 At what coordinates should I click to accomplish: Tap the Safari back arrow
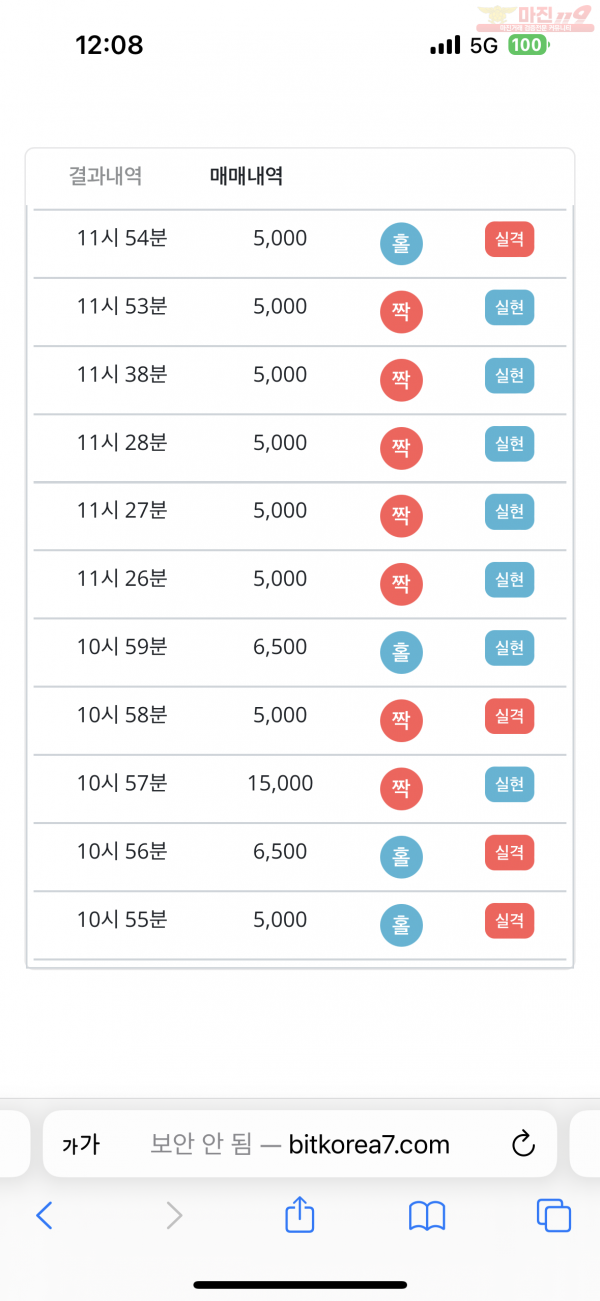[x=44, y=1215]
